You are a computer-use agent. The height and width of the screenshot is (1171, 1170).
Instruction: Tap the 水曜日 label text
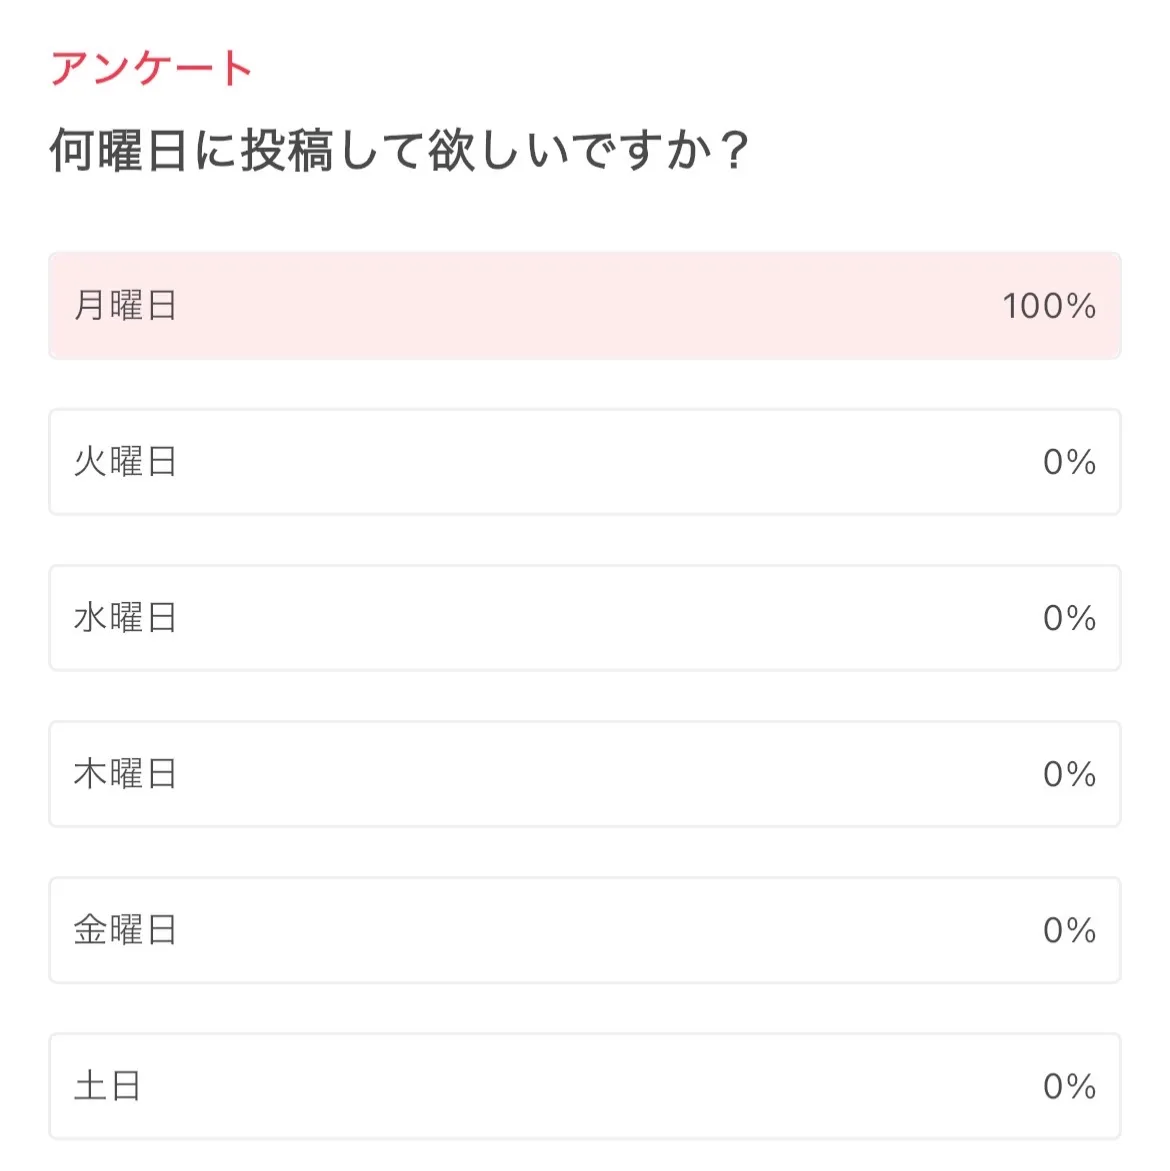pos(125,618)
